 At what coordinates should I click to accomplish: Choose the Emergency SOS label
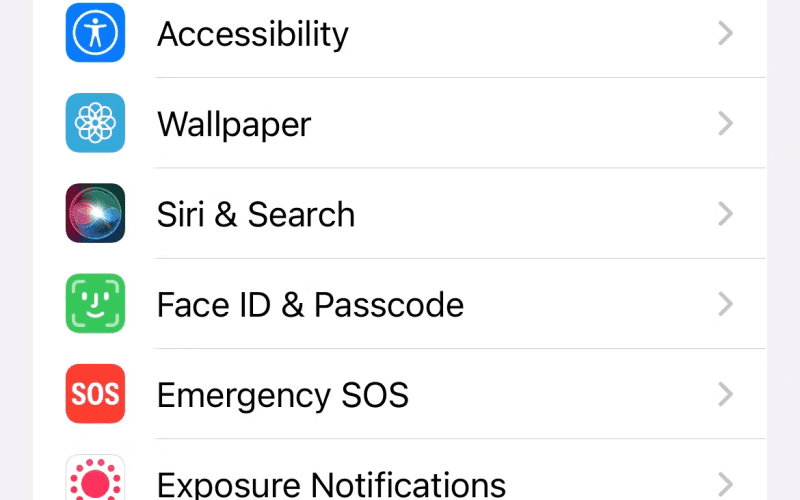(283, 396)
